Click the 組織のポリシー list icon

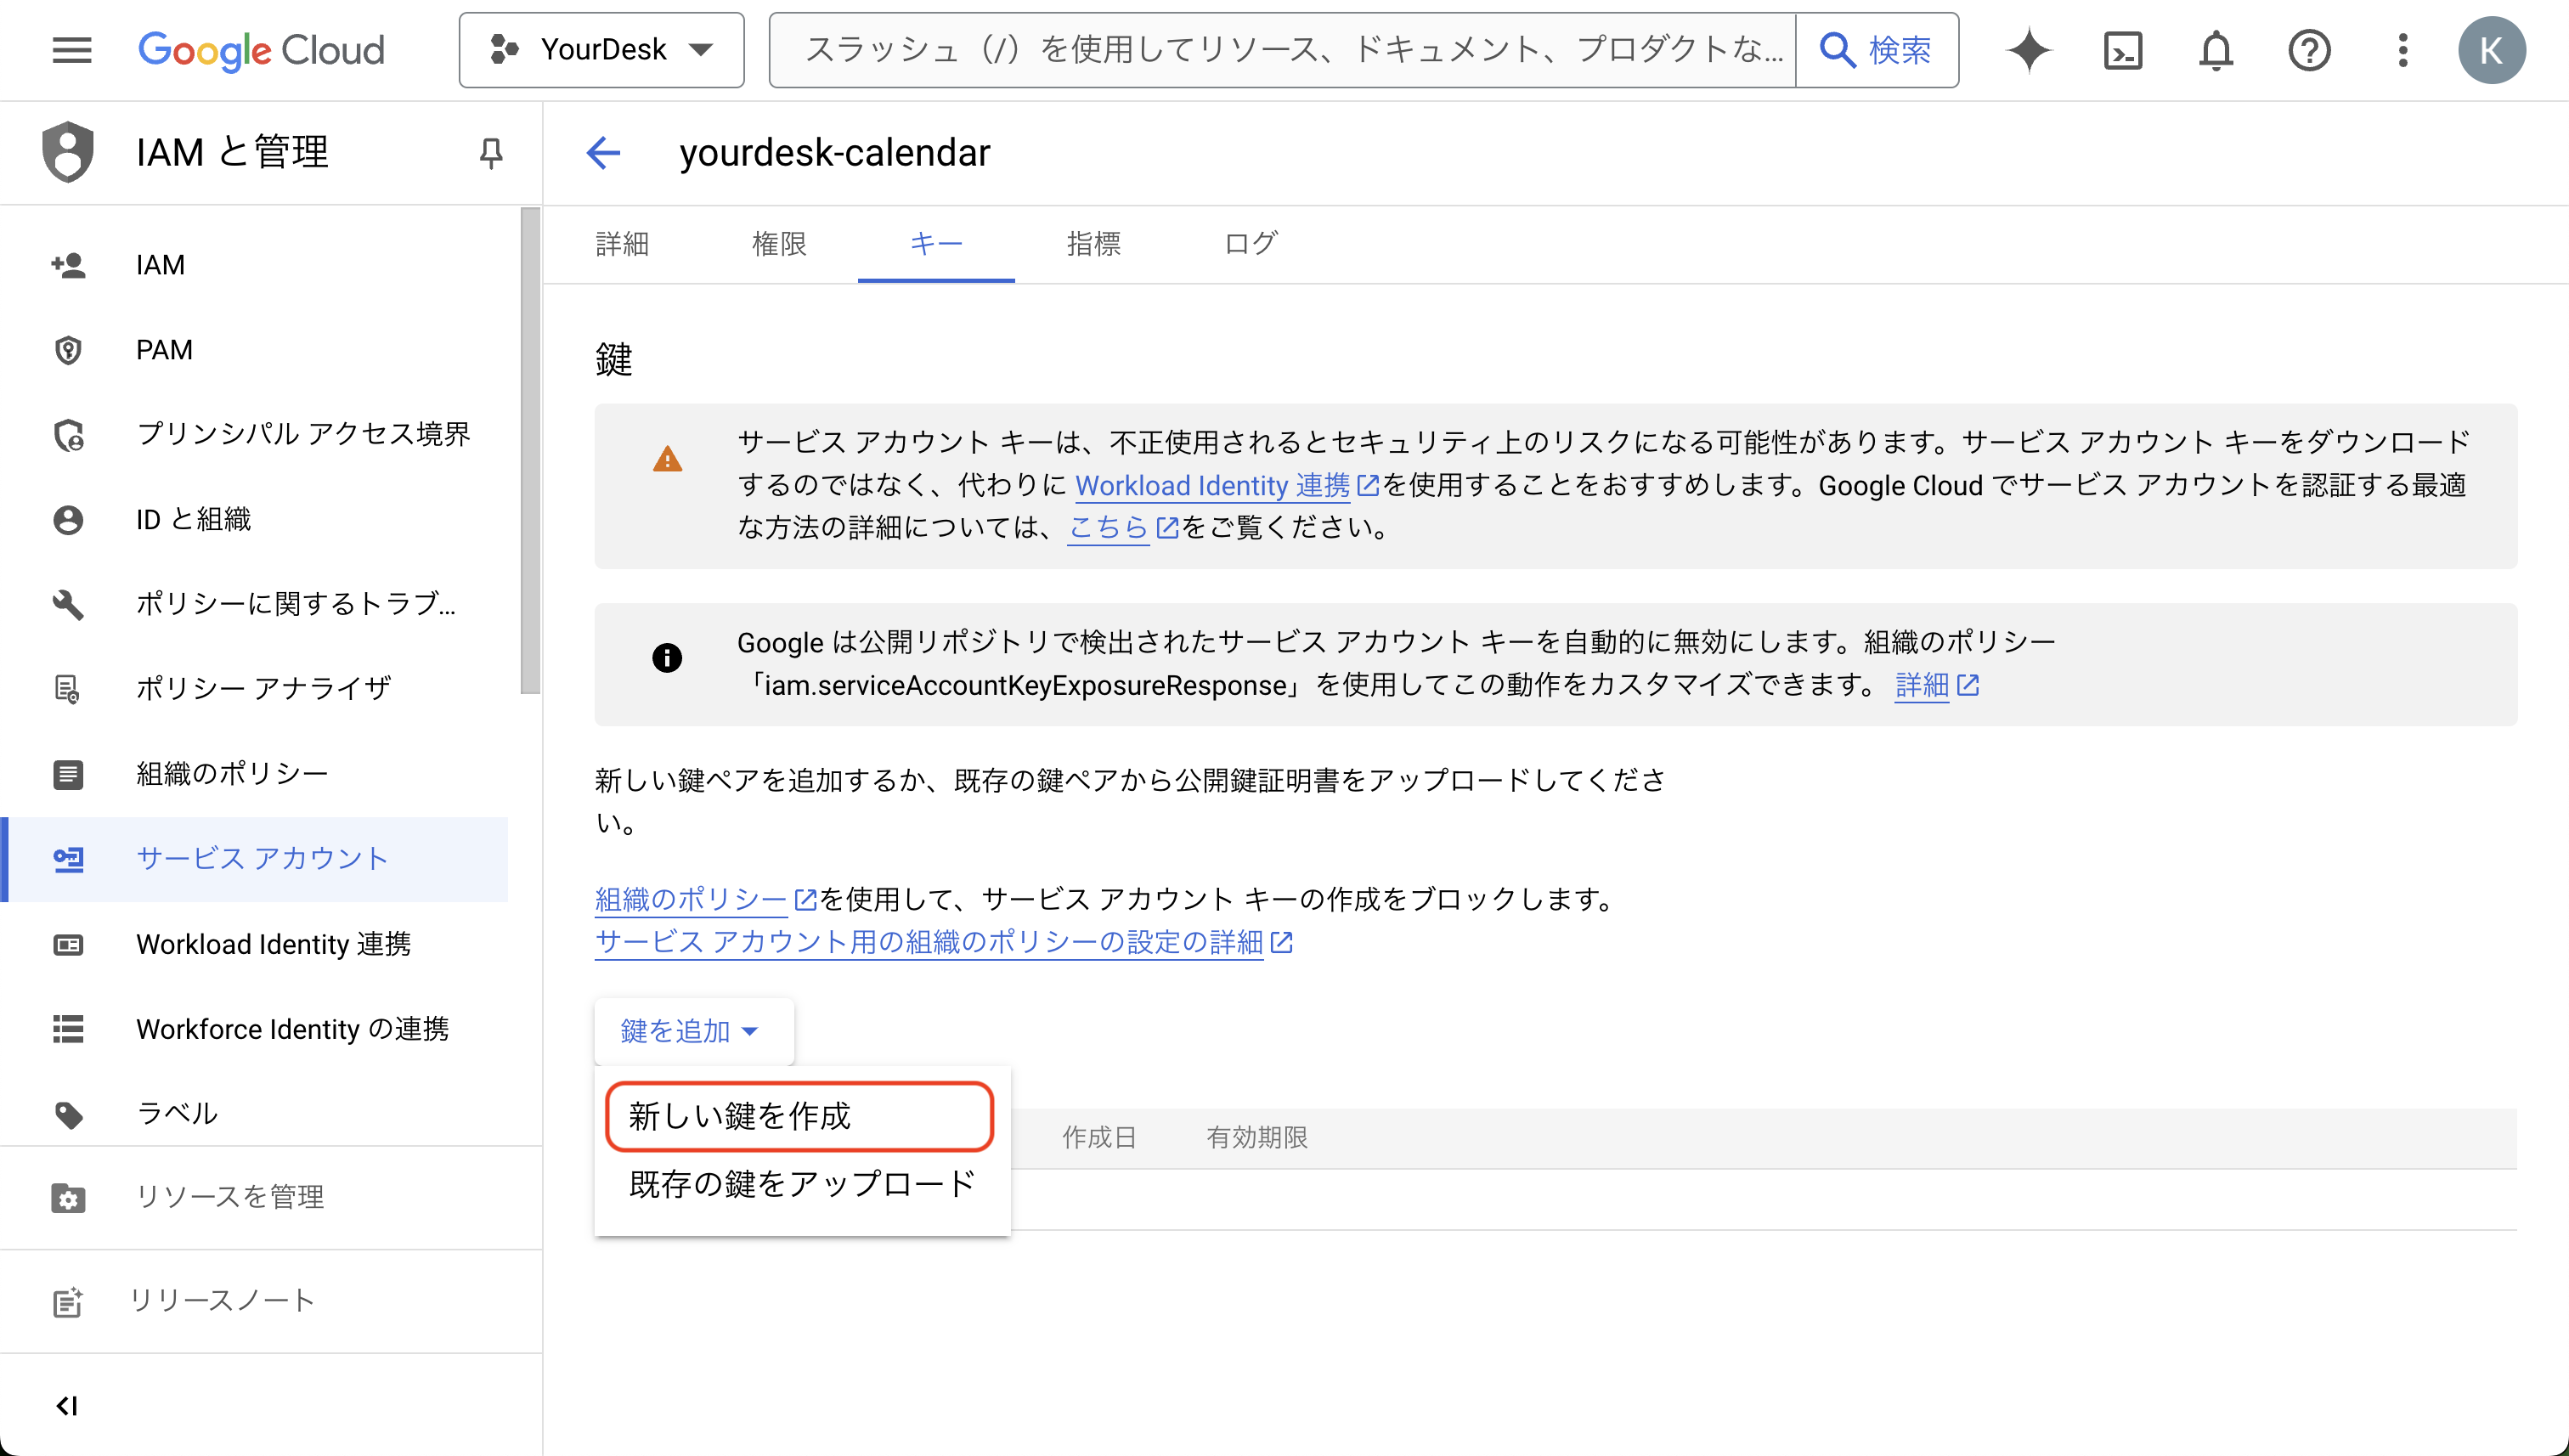click(x=68, y=774)
